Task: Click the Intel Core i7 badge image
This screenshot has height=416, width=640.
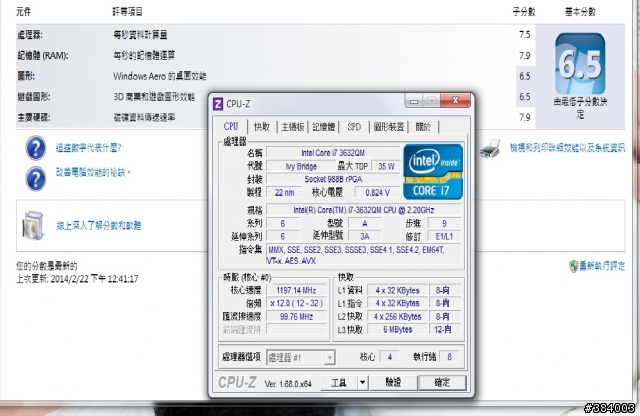Action: click(433, 171)
